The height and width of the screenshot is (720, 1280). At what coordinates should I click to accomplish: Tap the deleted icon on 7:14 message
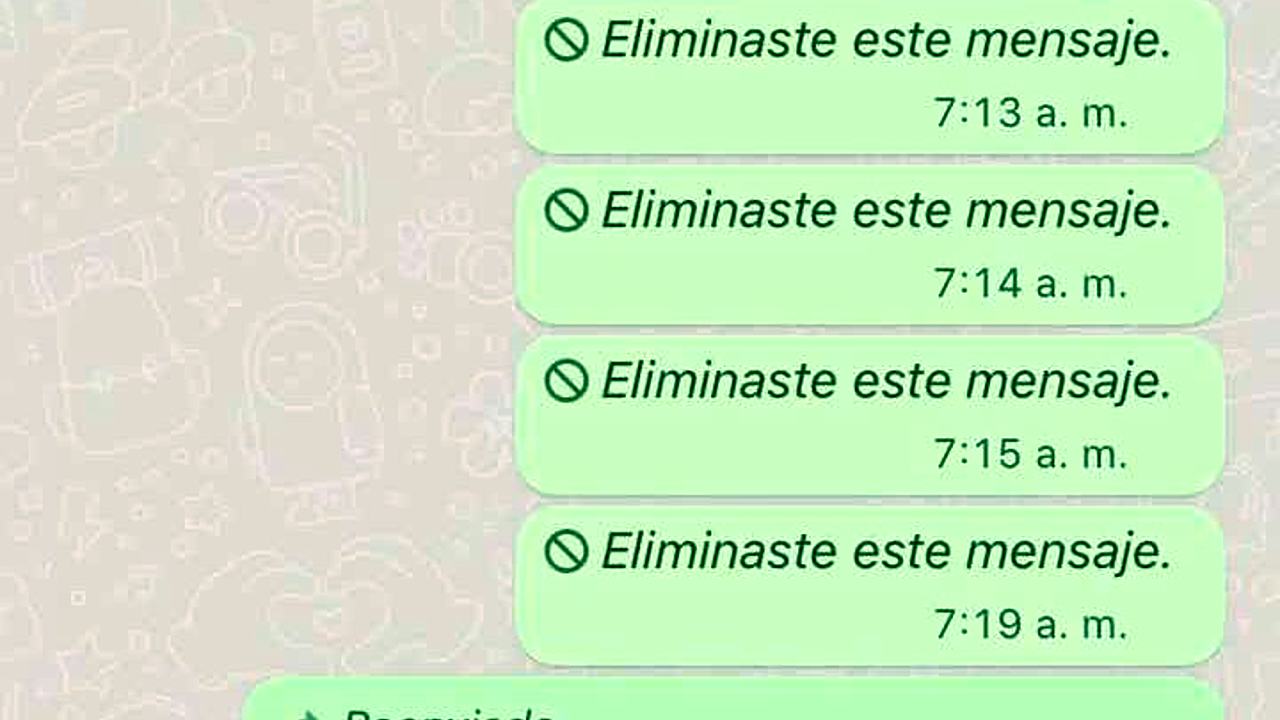pos(566,211)
